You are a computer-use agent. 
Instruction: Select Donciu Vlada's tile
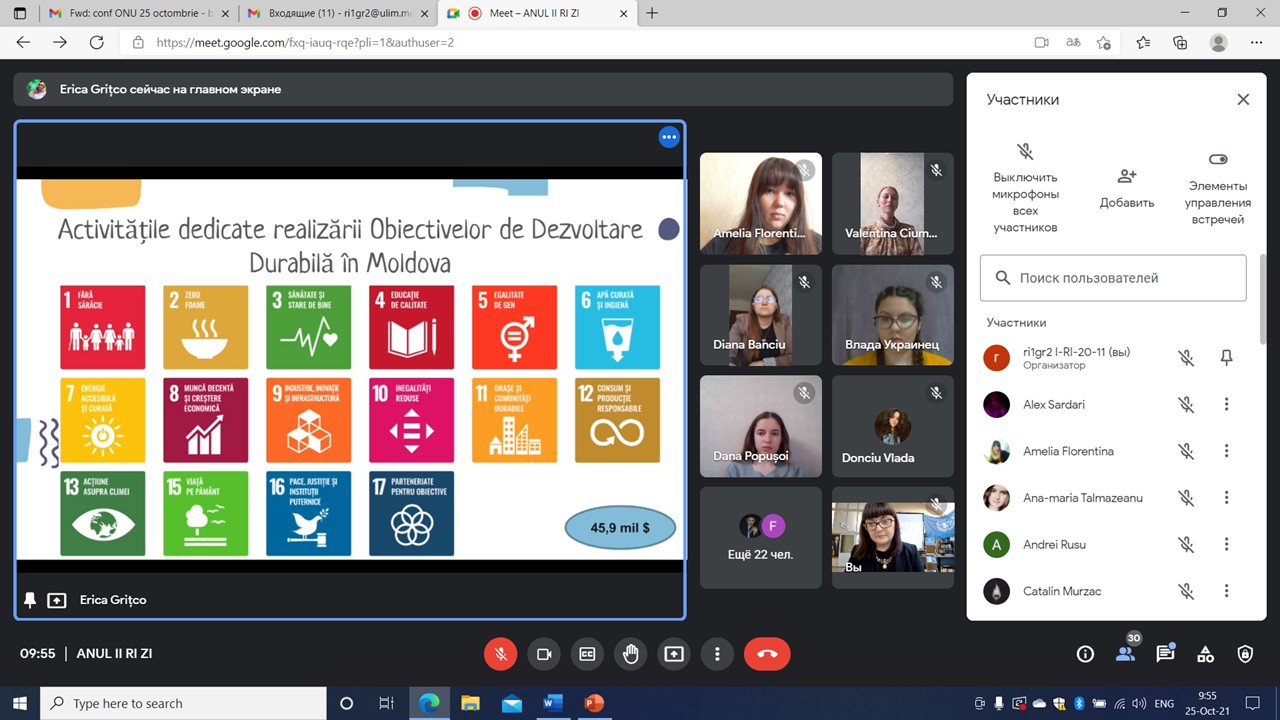pos(893,426)
